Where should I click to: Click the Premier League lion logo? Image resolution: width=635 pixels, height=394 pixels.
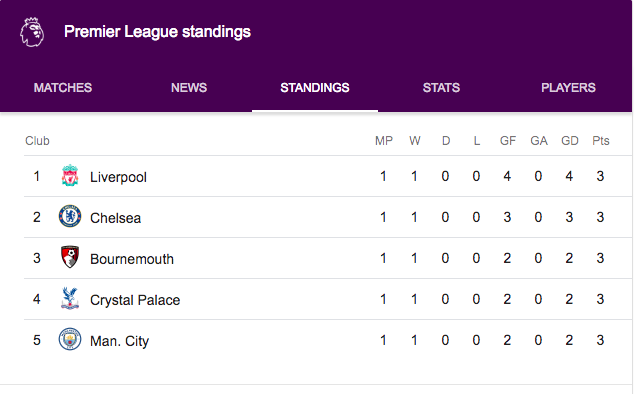(x=32, y=32)
